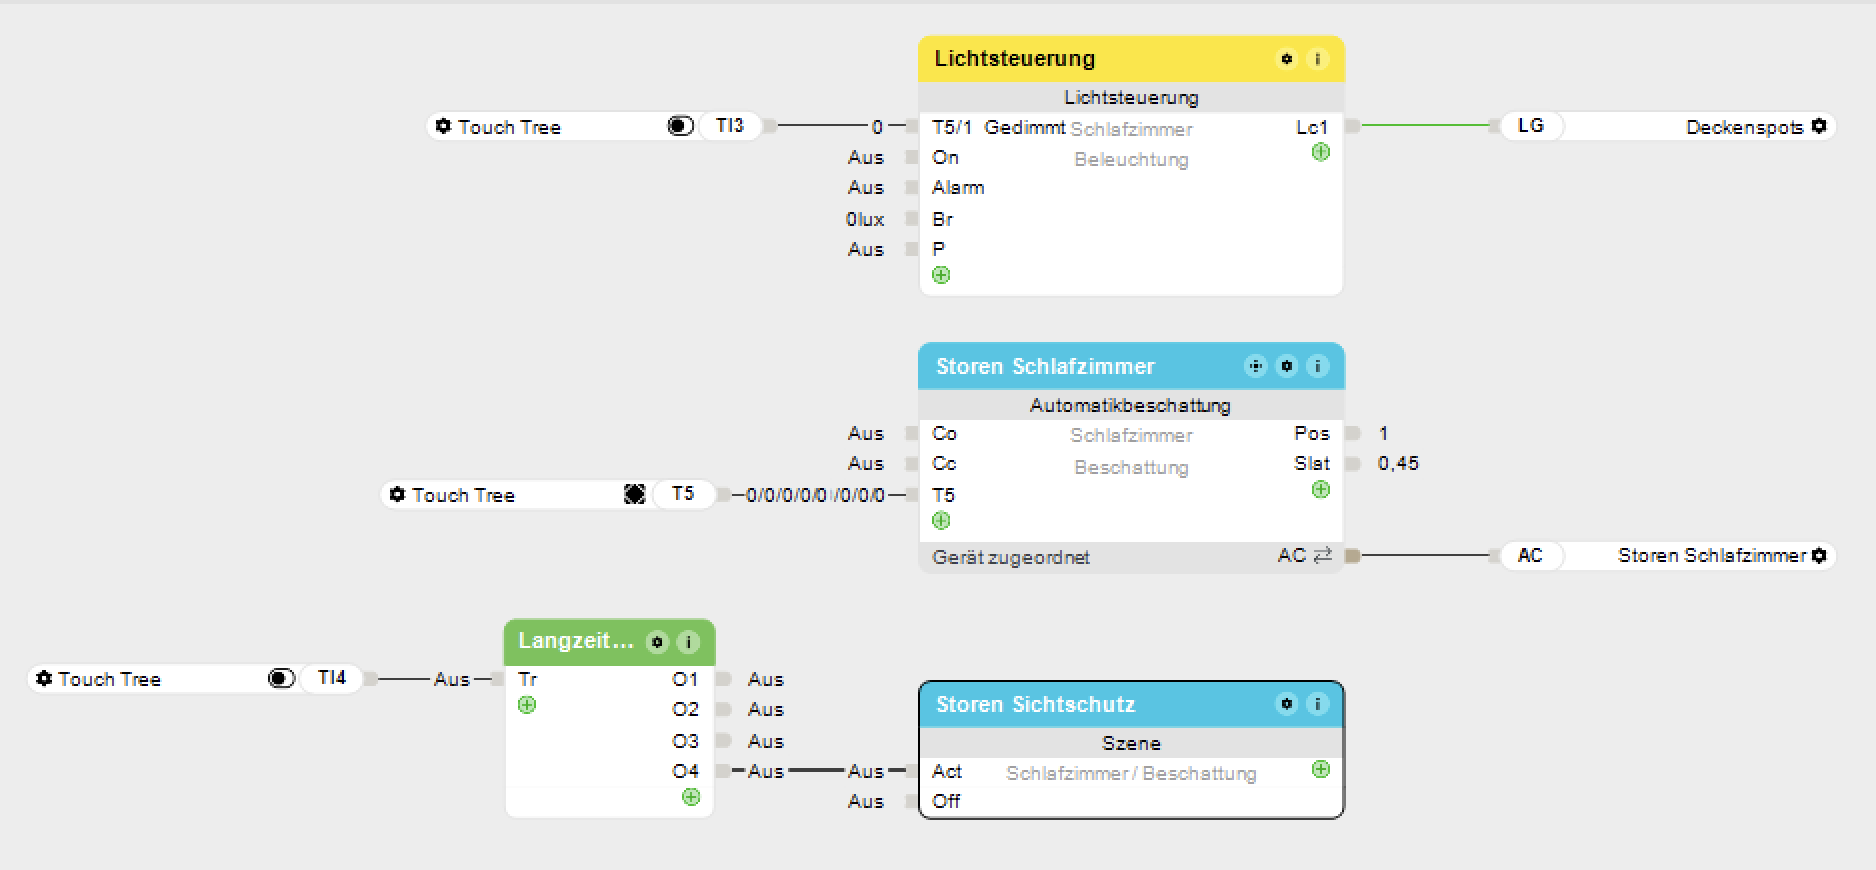Image resolution: width=1876 pixels, height=870 pixels.
Task: Click gear icon of Touch Tree TI4
Action: point(44,679)
